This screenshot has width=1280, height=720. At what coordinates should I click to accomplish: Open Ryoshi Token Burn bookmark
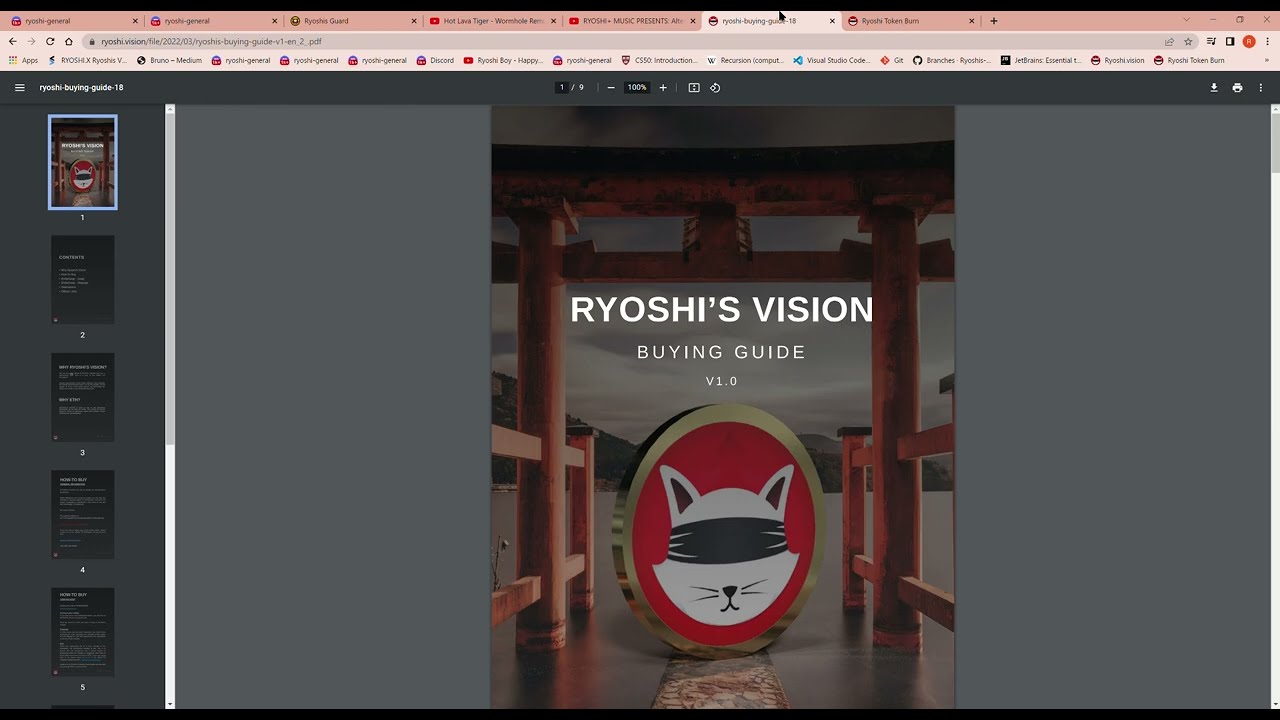[1189, 60]
